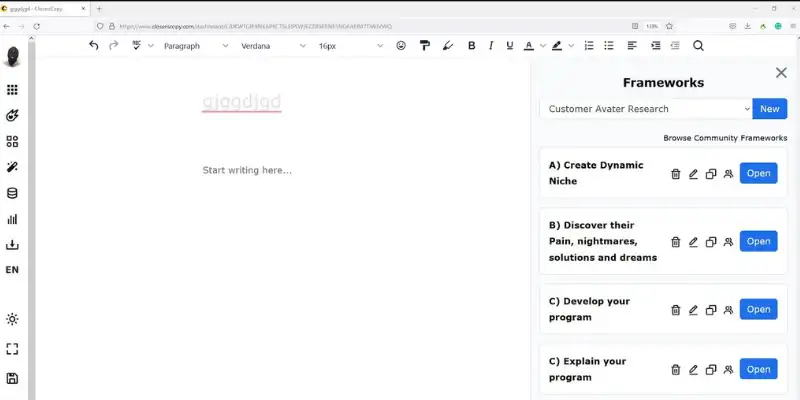Screen dimensions: 800x400
Task: Edit the Create Dynamic Niche framework
Action: click(693, 173)
